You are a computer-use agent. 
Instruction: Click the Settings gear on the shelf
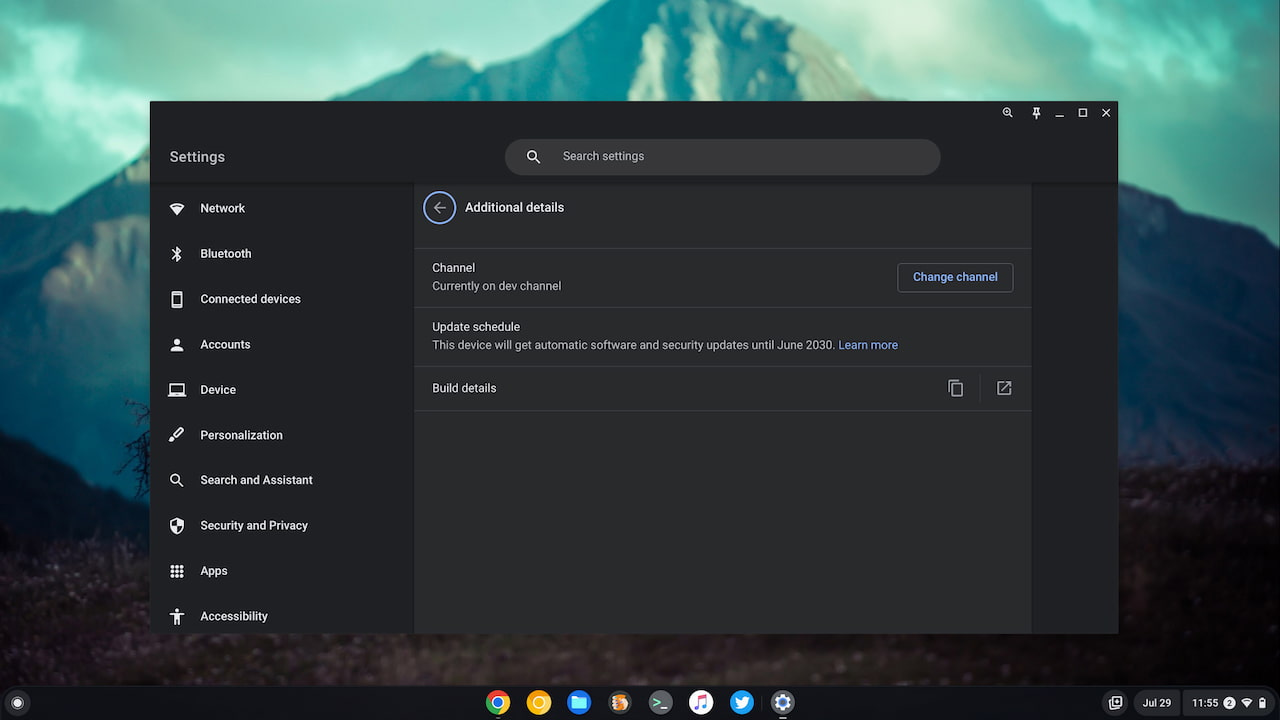pyautogui.click(x=783, y=703)
